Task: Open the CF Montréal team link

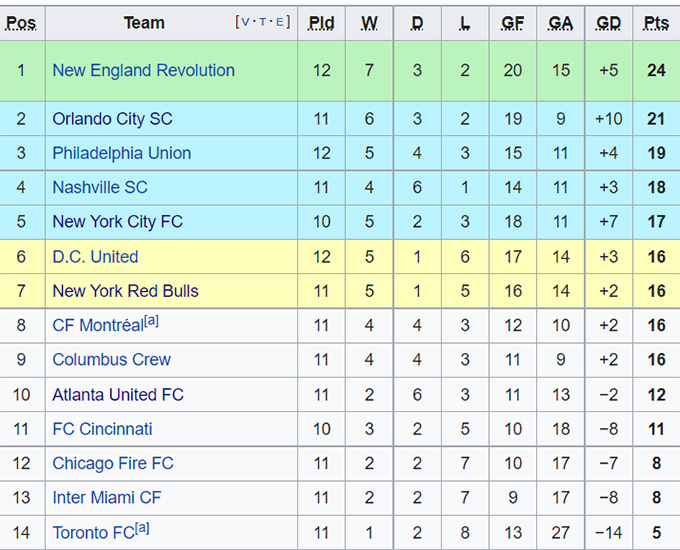Action: pos(96,326)
